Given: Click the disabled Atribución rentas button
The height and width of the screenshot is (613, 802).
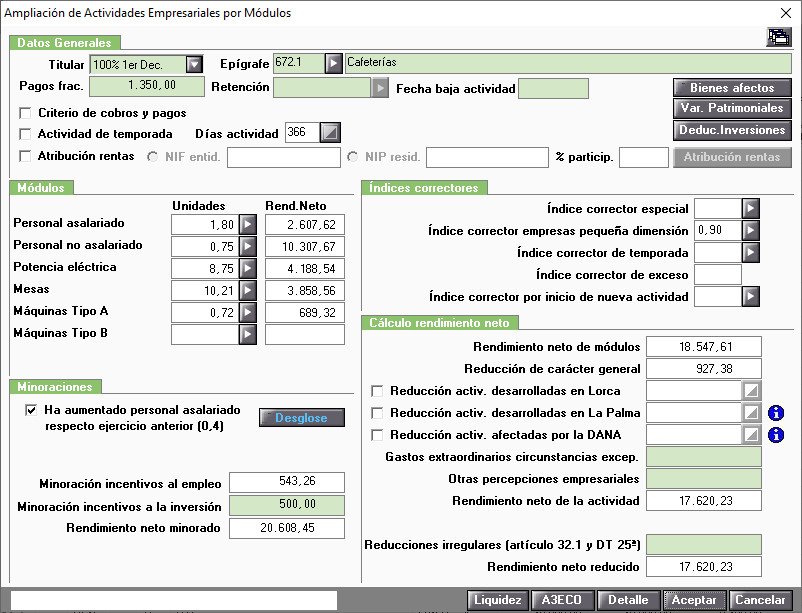Looking at the screenshot, I should pos(732,157).
